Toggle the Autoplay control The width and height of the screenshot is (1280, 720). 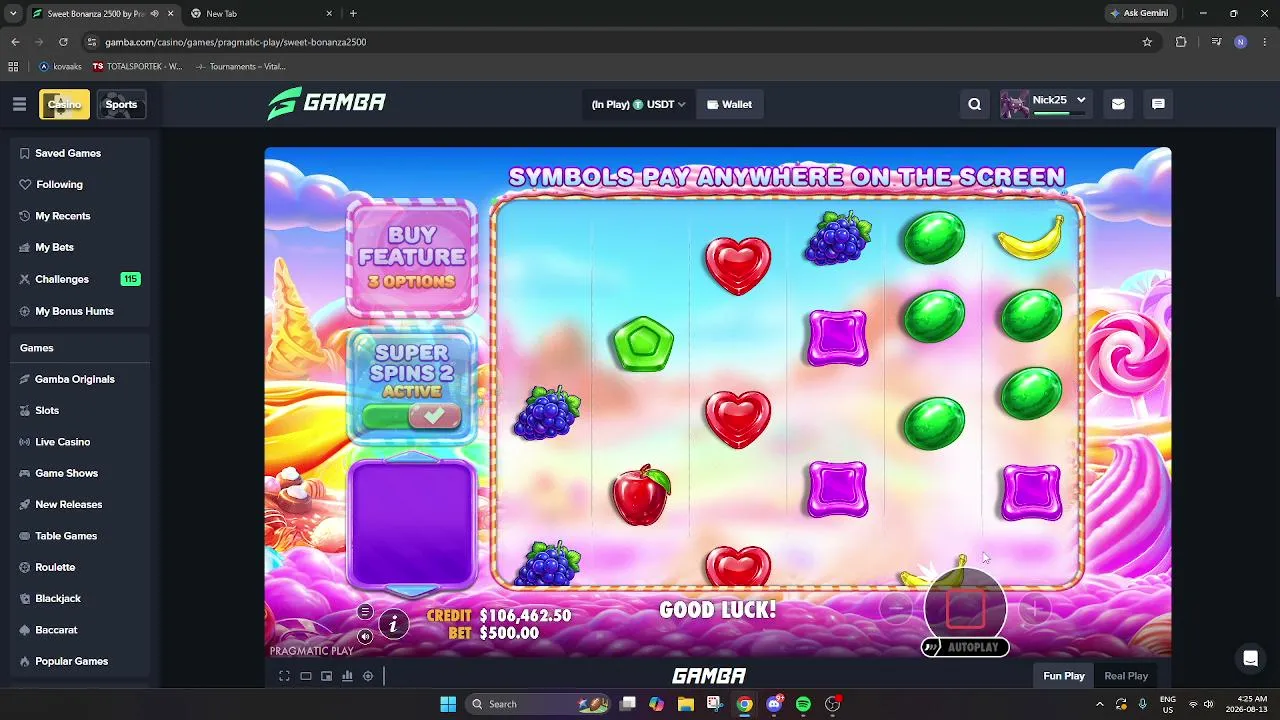(965, 647)
